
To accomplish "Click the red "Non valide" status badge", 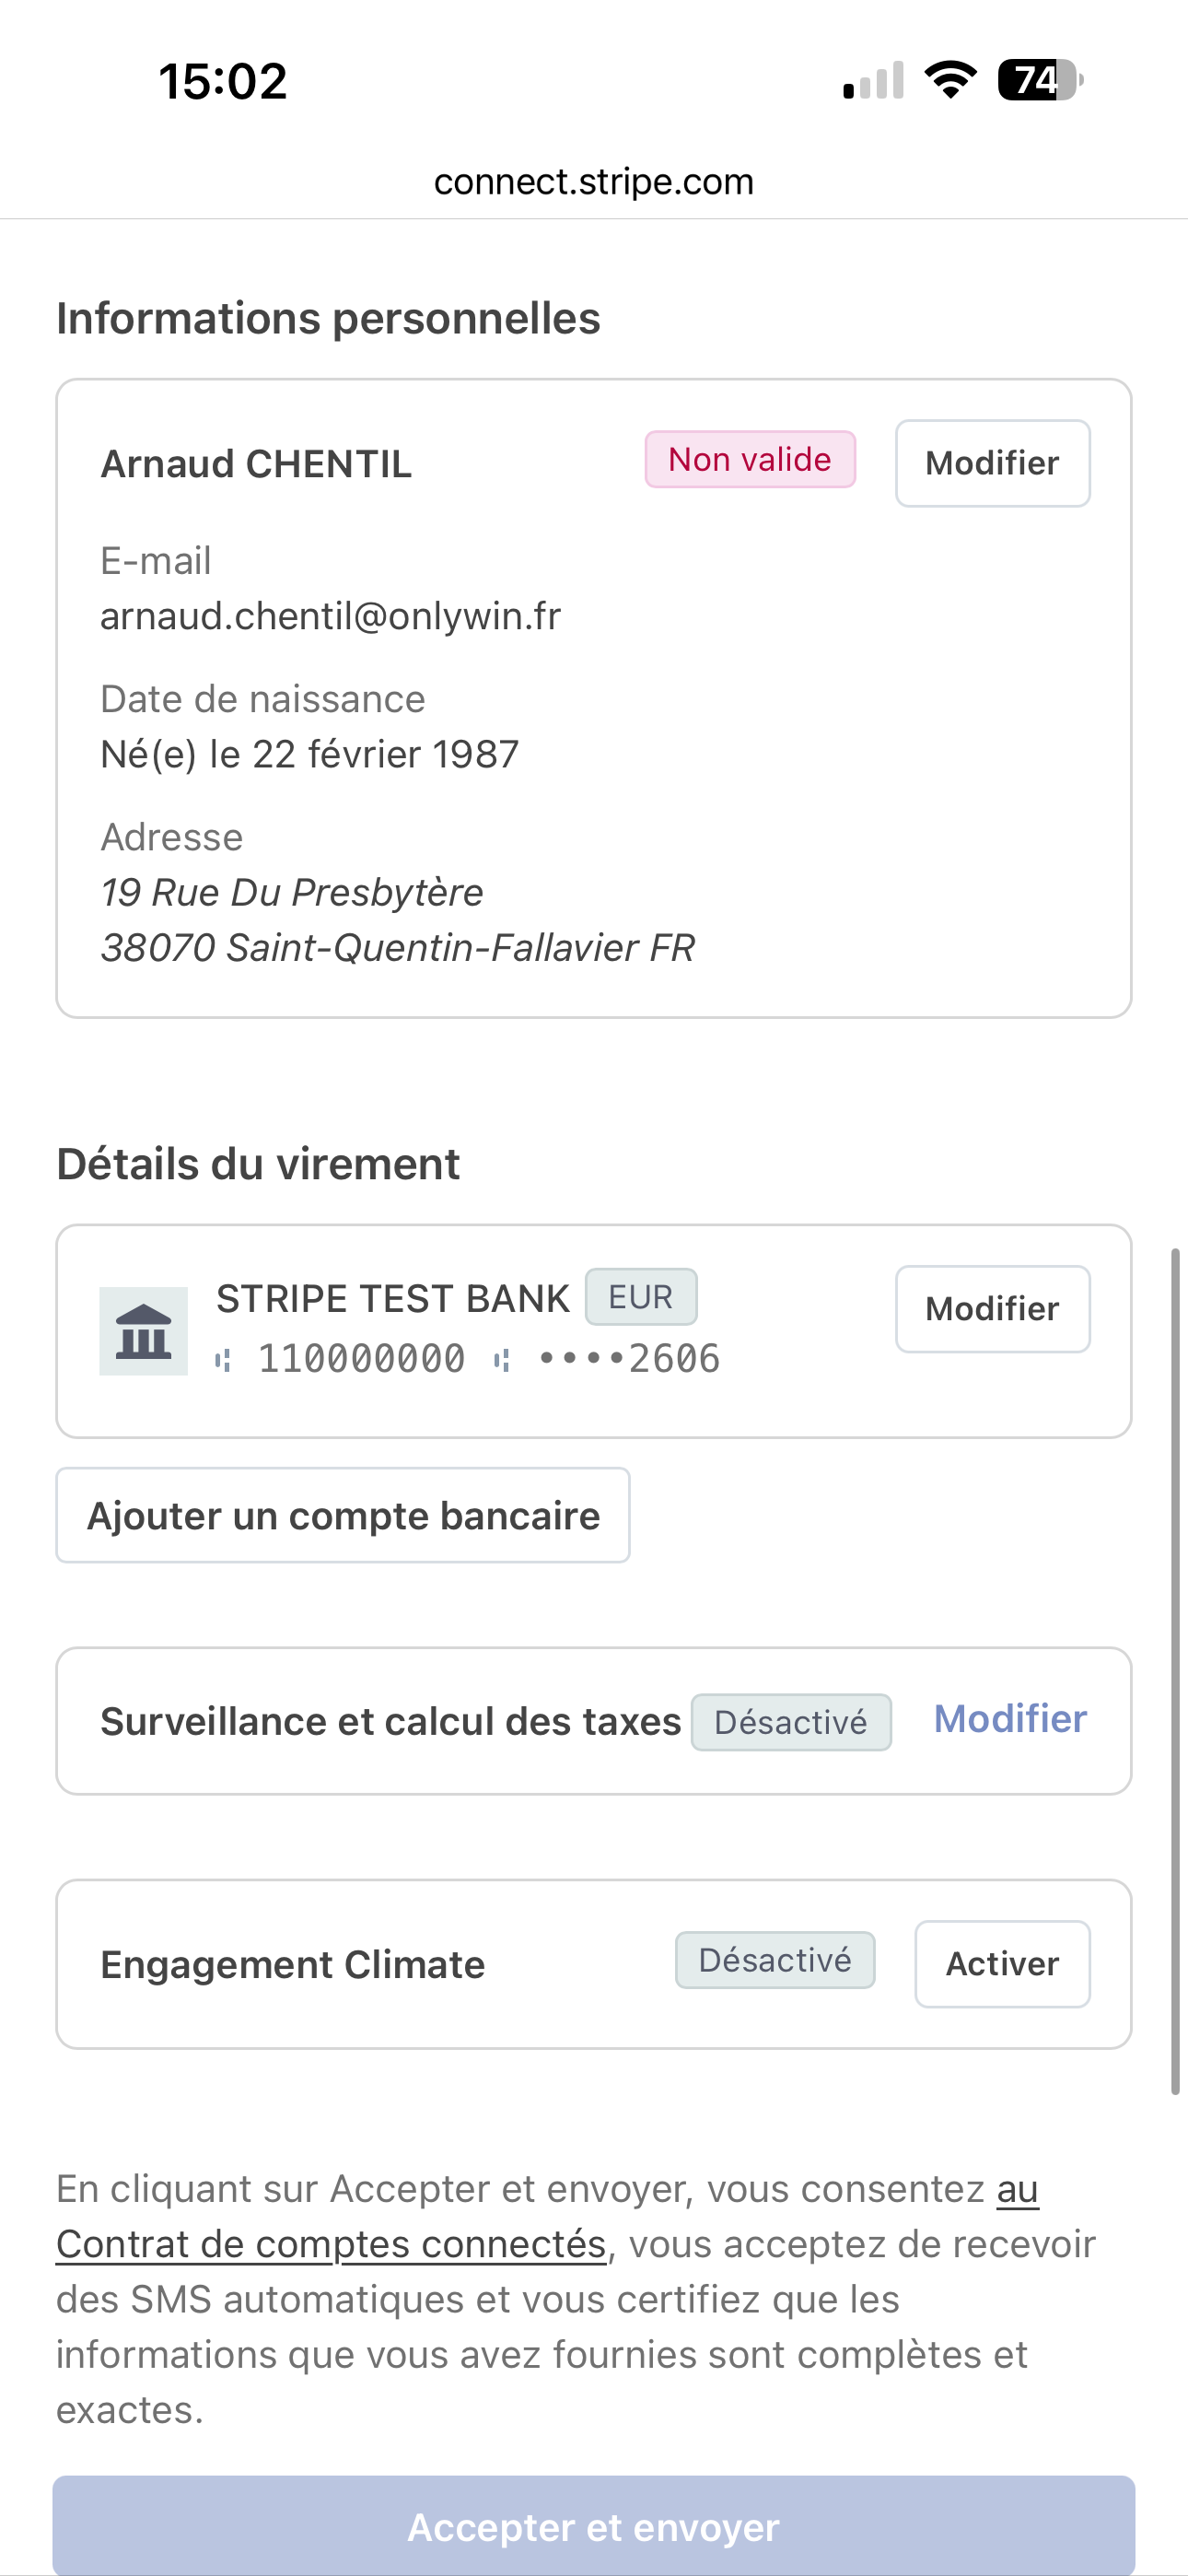I will [750, 460].
